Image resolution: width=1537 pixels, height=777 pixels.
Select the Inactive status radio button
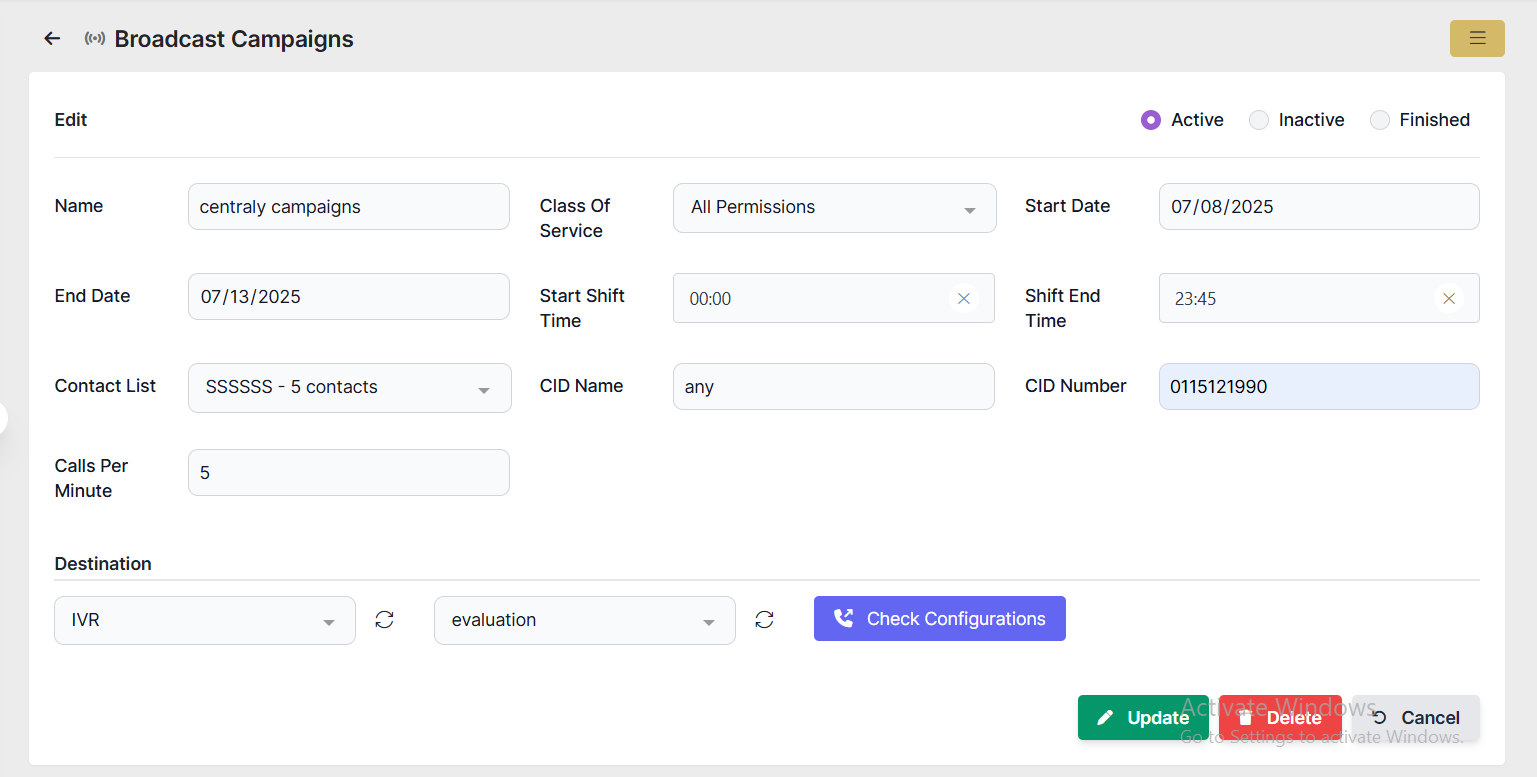(1259, 120)
